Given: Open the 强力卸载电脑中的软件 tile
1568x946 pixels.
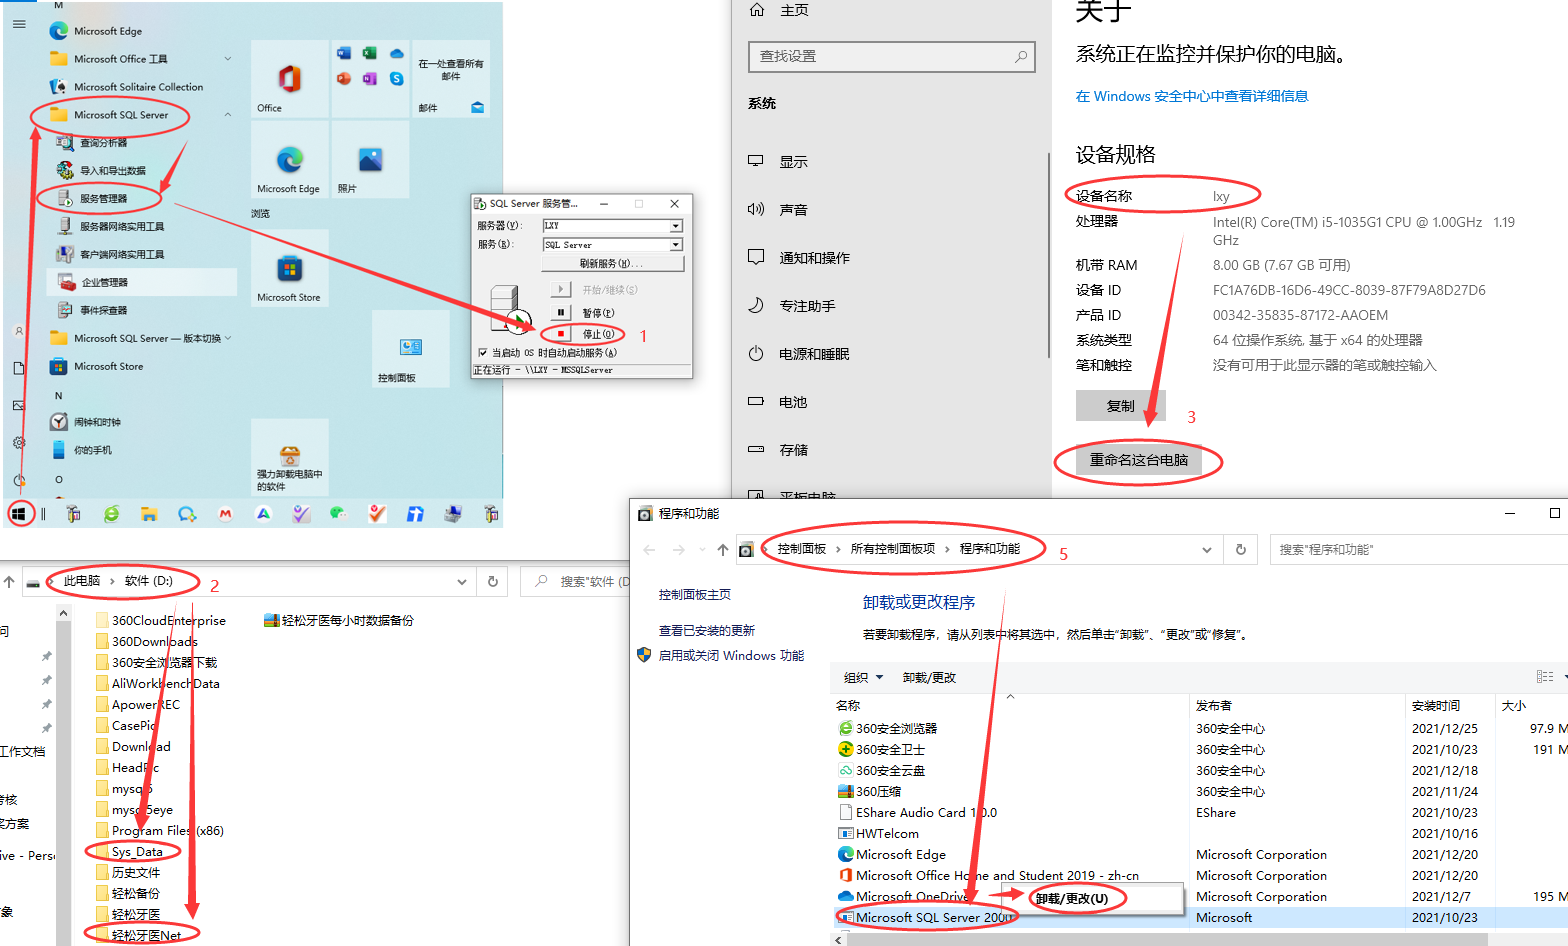Looking at the screenshot, I should click(290, 458).
